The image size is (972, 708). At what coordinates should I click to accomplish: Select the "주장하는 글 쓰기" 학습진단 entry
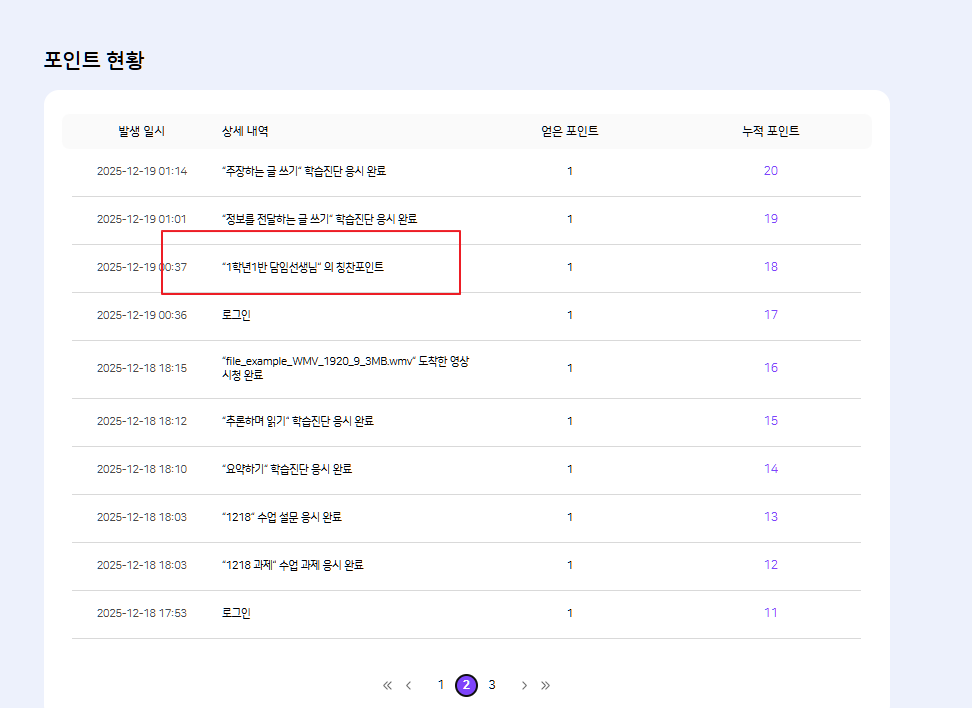click(303, 171)
